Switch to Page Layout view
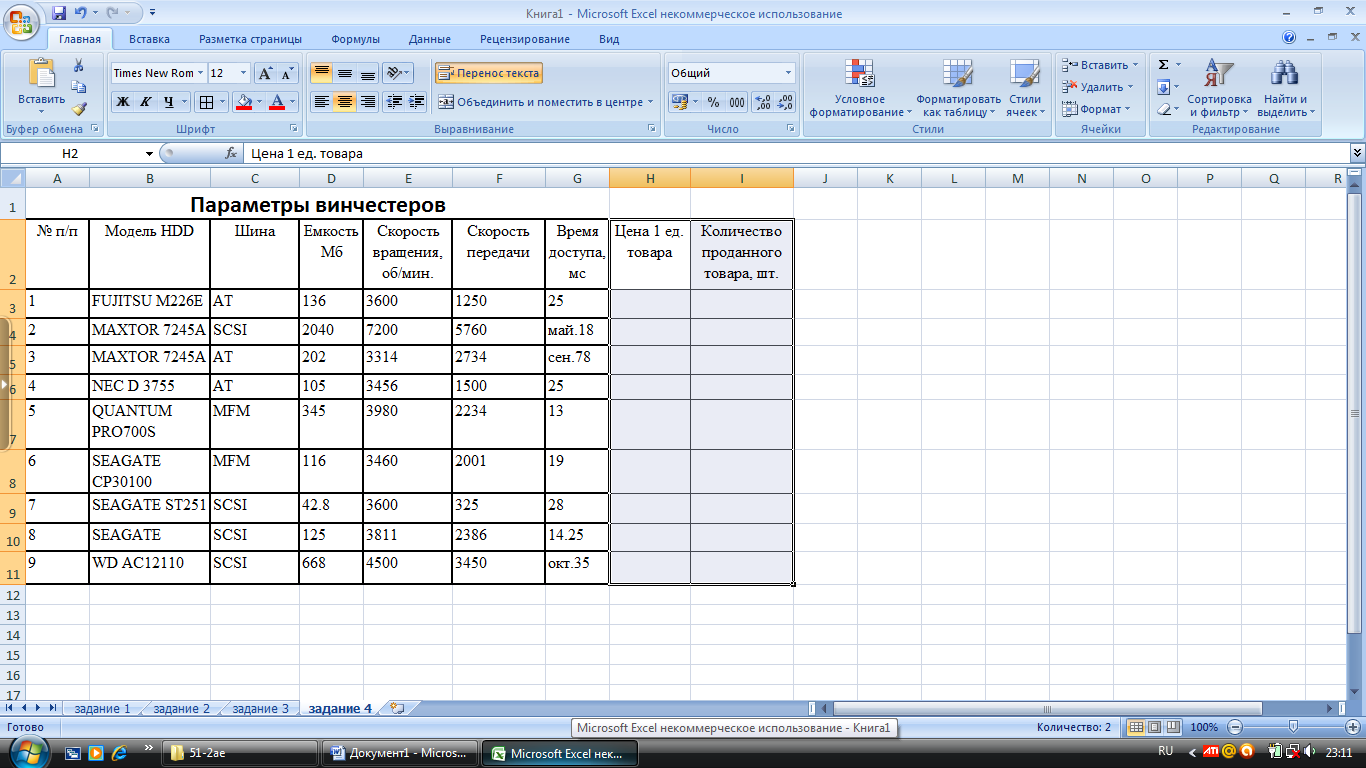 pyautogui.click(x=1155, y=727)
